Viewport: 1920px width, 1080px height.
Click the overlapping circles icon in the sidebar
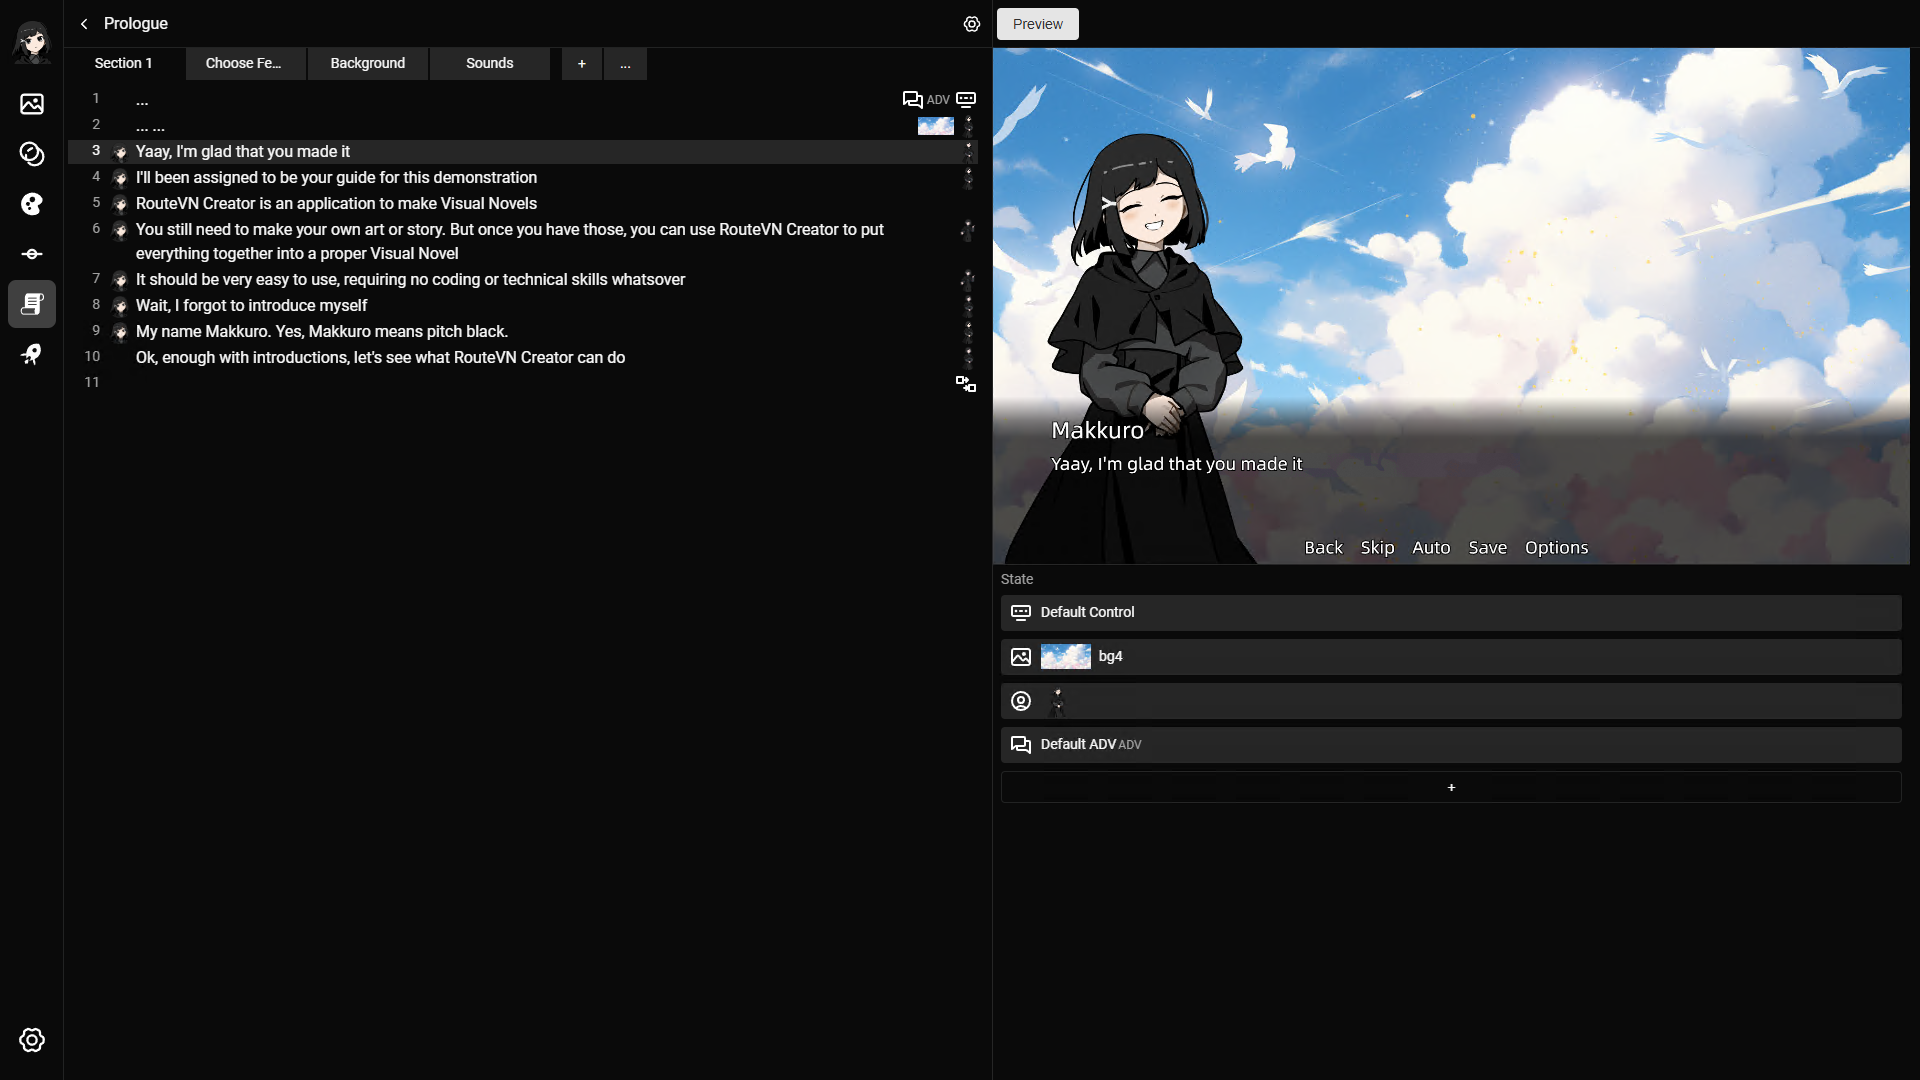(32, 154)
